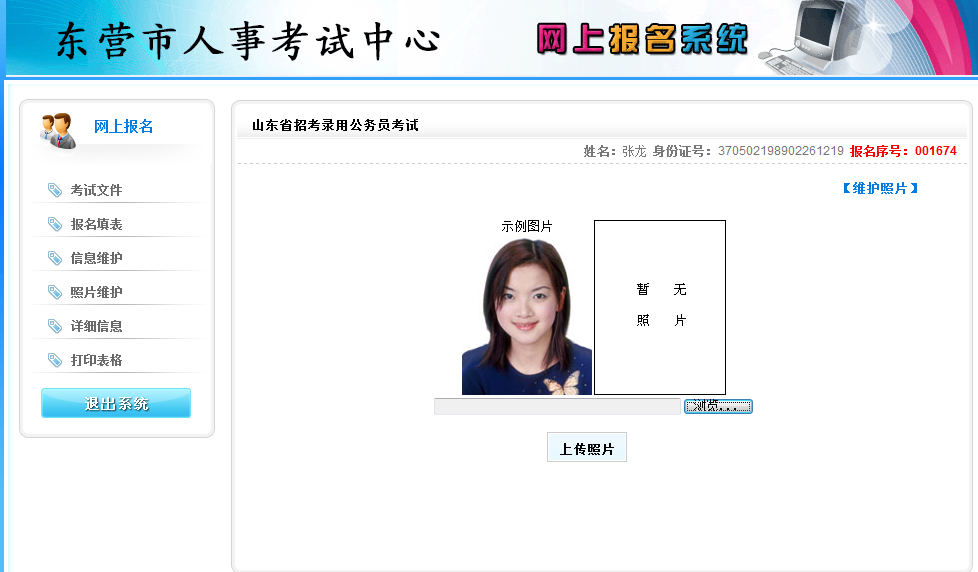Click the 上传照片 upload button

coord(587,447)
